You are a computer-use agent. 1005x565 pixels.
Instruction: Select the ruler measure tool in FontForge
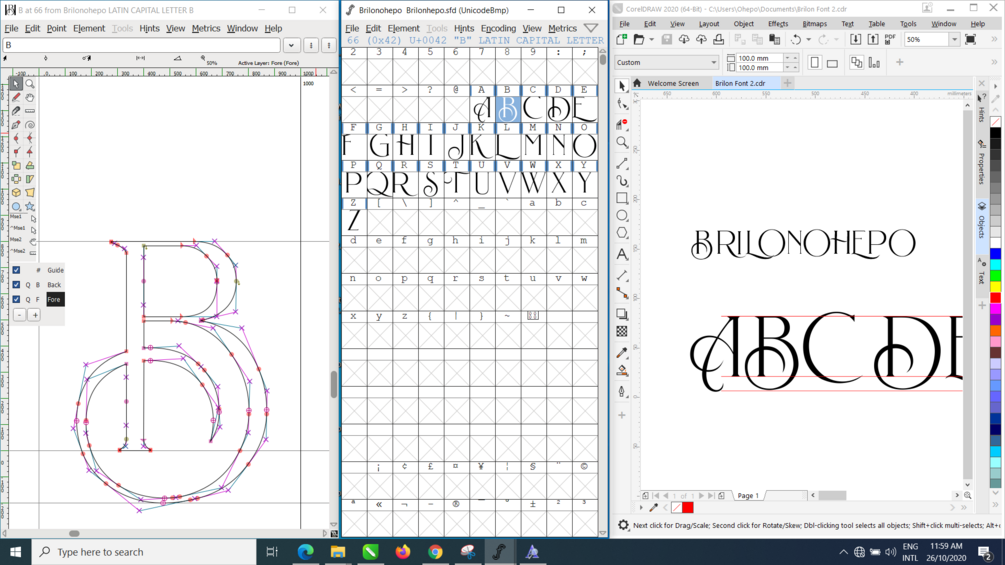tap(30, 111)
